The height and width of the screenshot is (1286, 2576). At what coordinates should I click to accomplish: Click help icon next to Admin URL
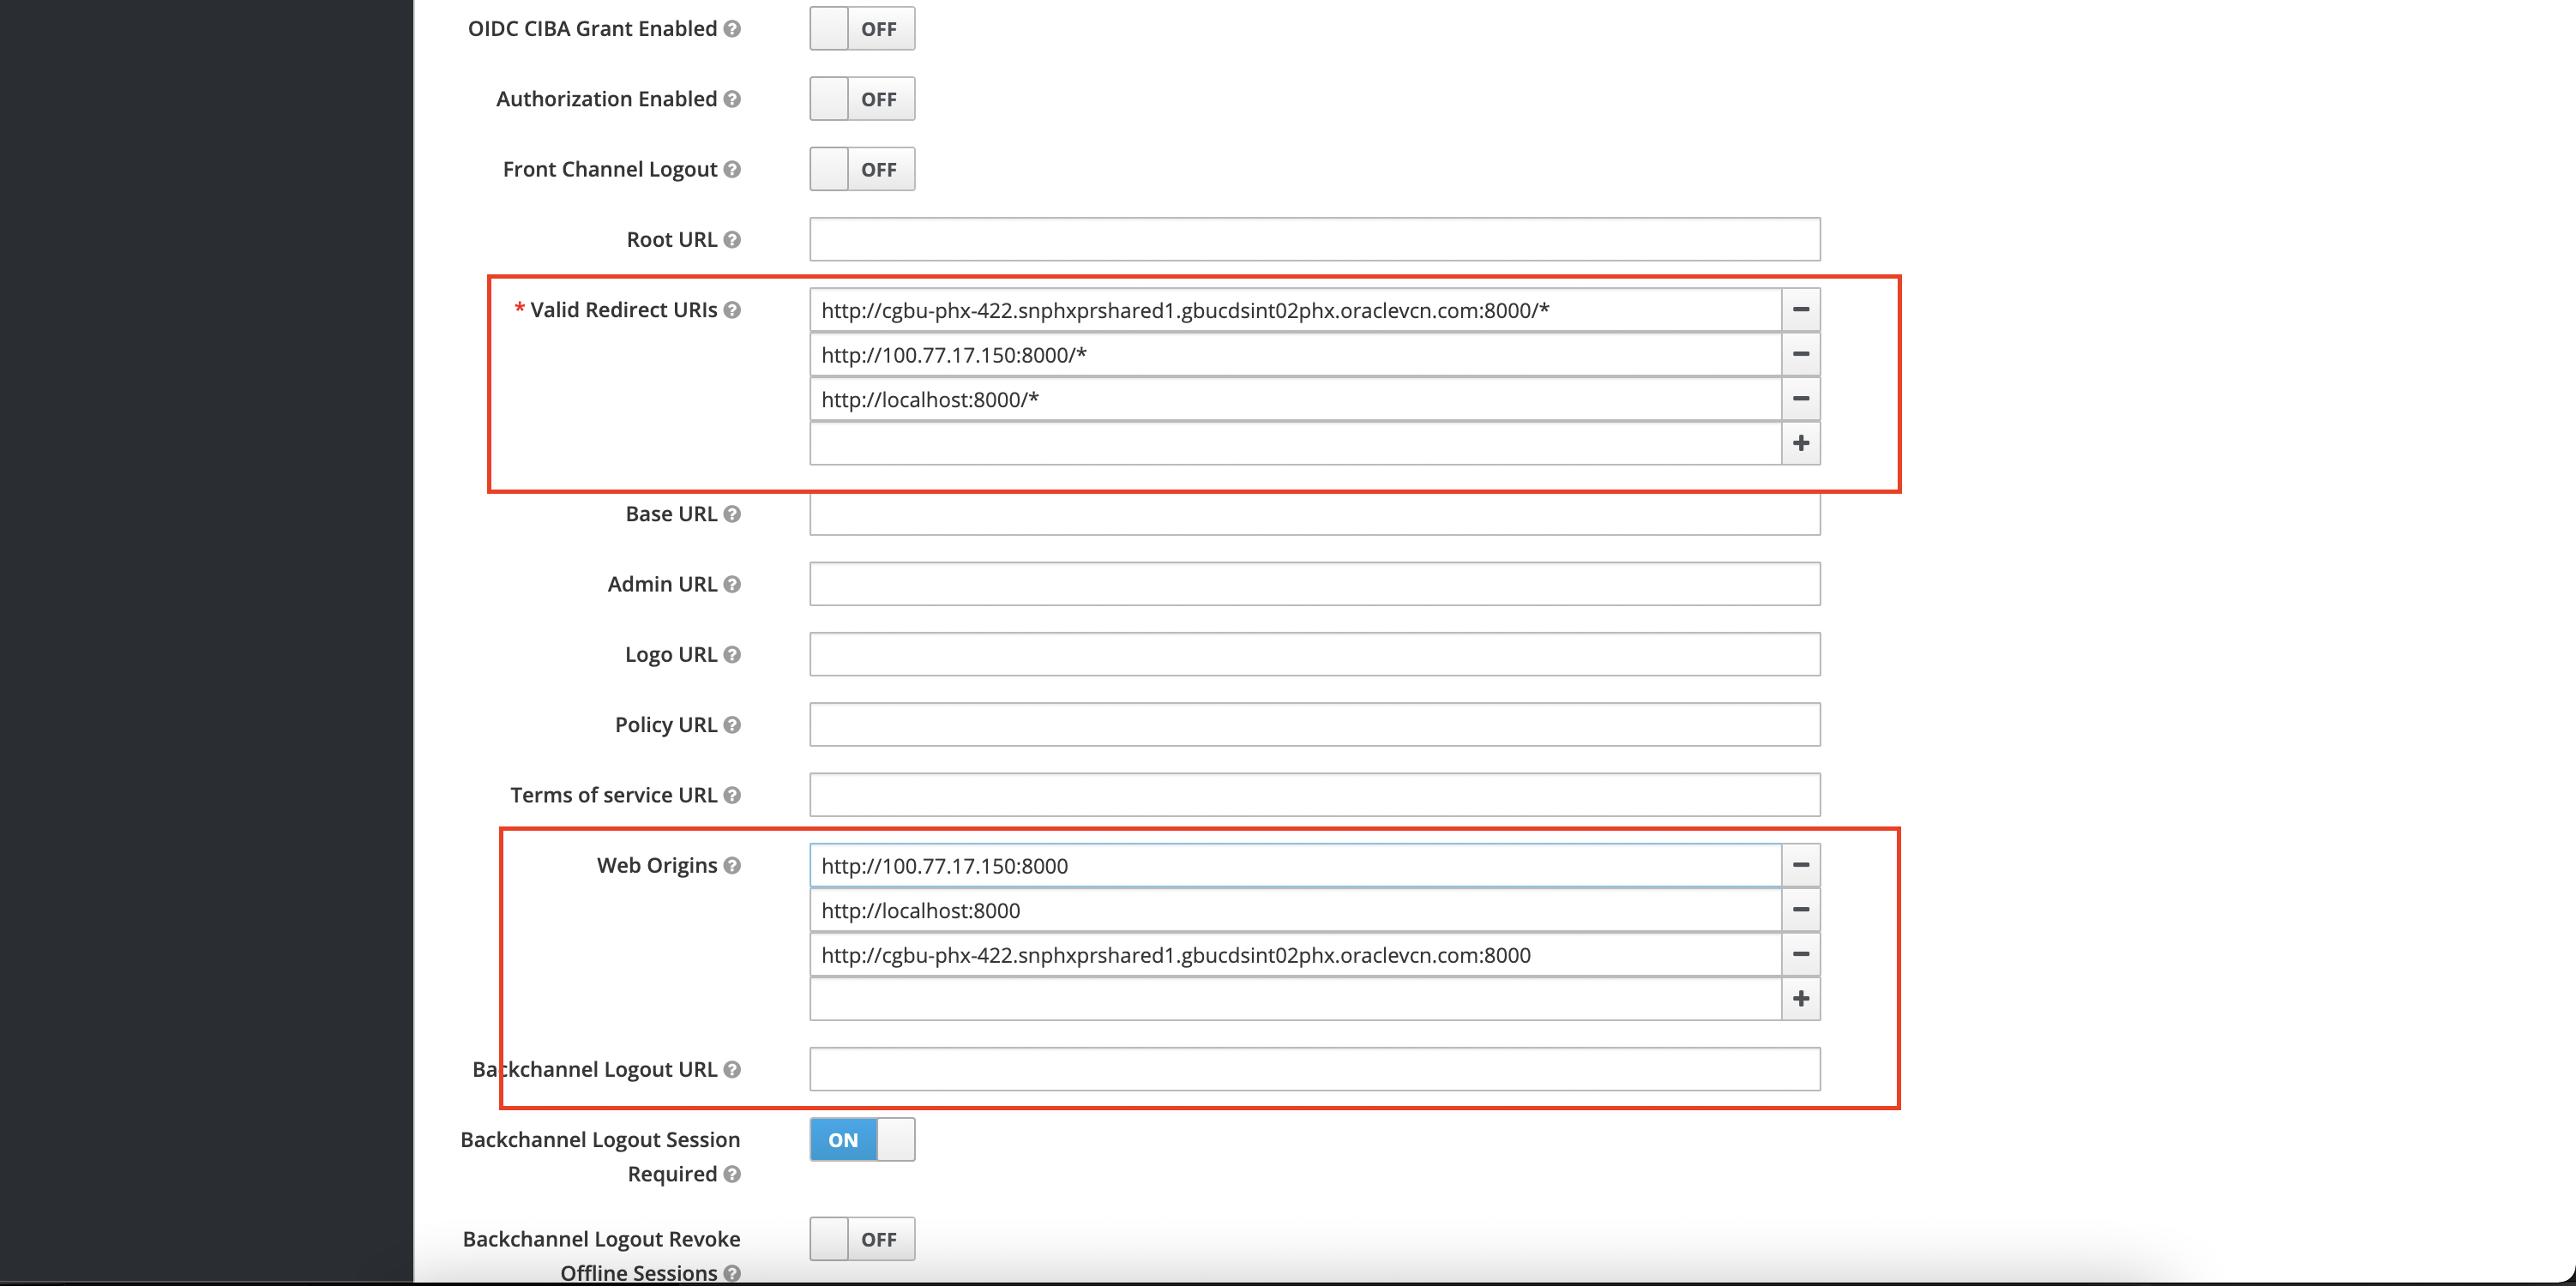(732, 584)
